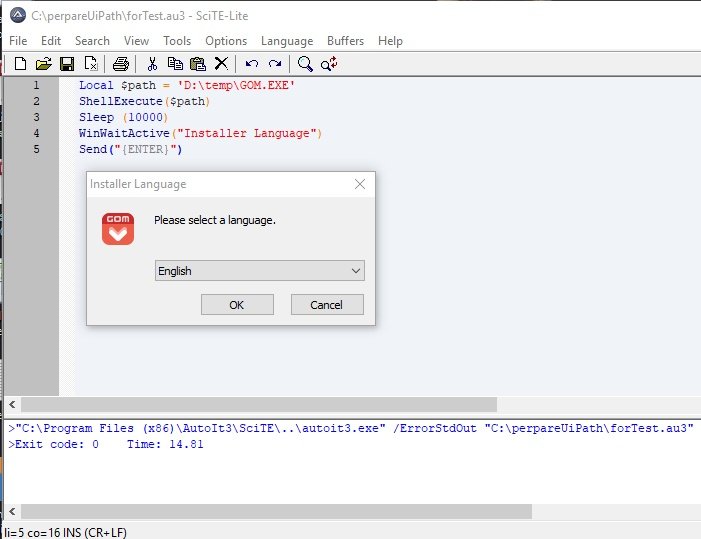The image size is (701, 539).
Task: Open the Edit menu
Action: (51, 41)
